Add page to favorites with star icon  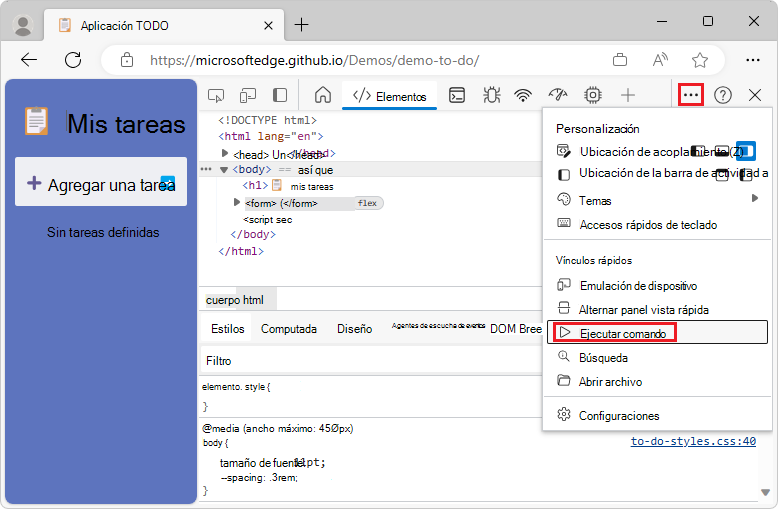pyautogui.click(x=700, y=60)
